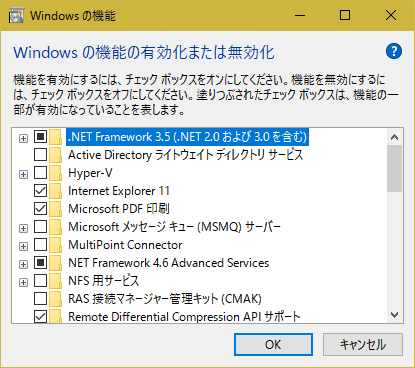This screenshot has width=415, height=368.
Task: Uncheck the Internet Explorer 11 checkbox
Action: click(x=40, y=191)
